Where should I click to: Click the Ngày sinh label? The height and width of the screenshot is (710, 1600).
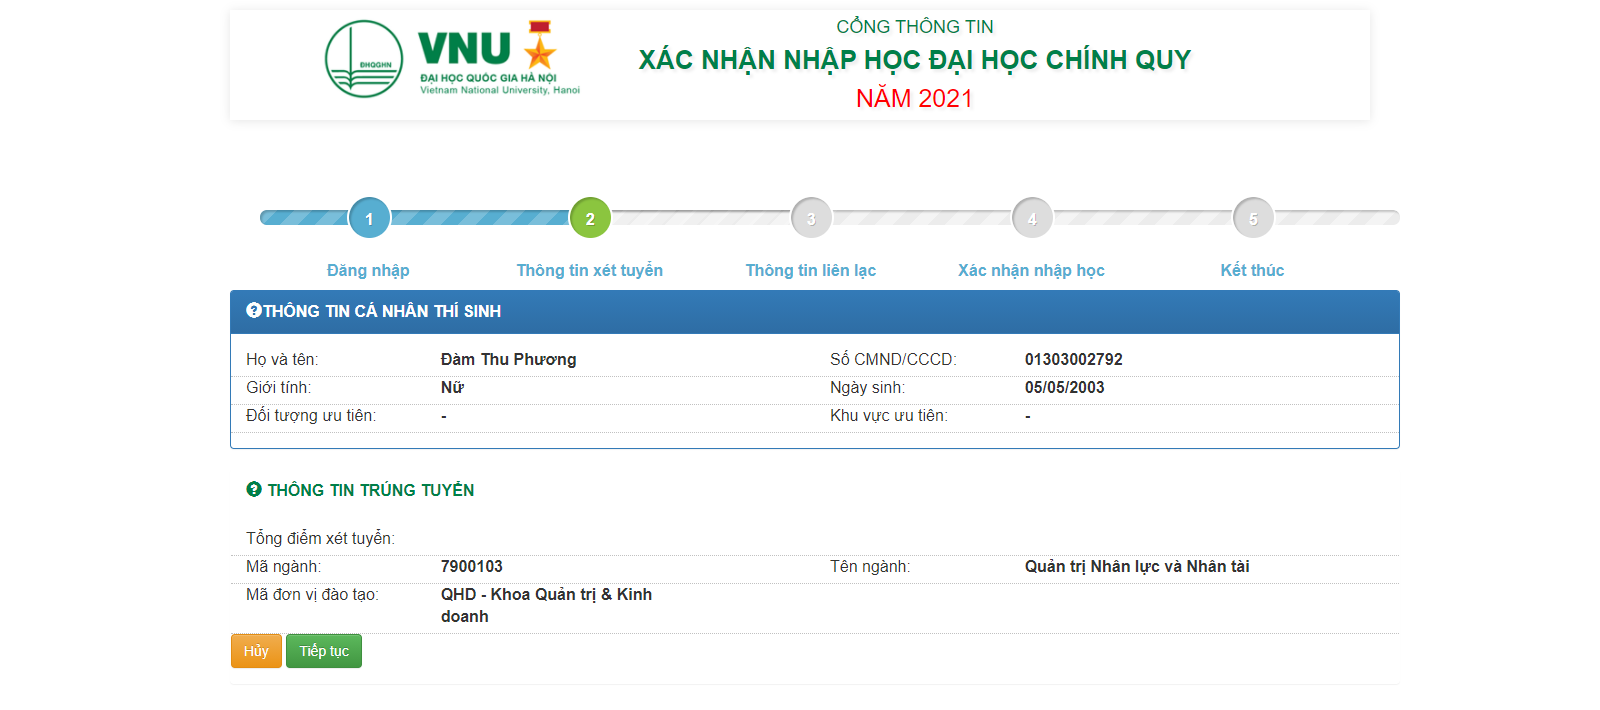(x=867, y=387)
